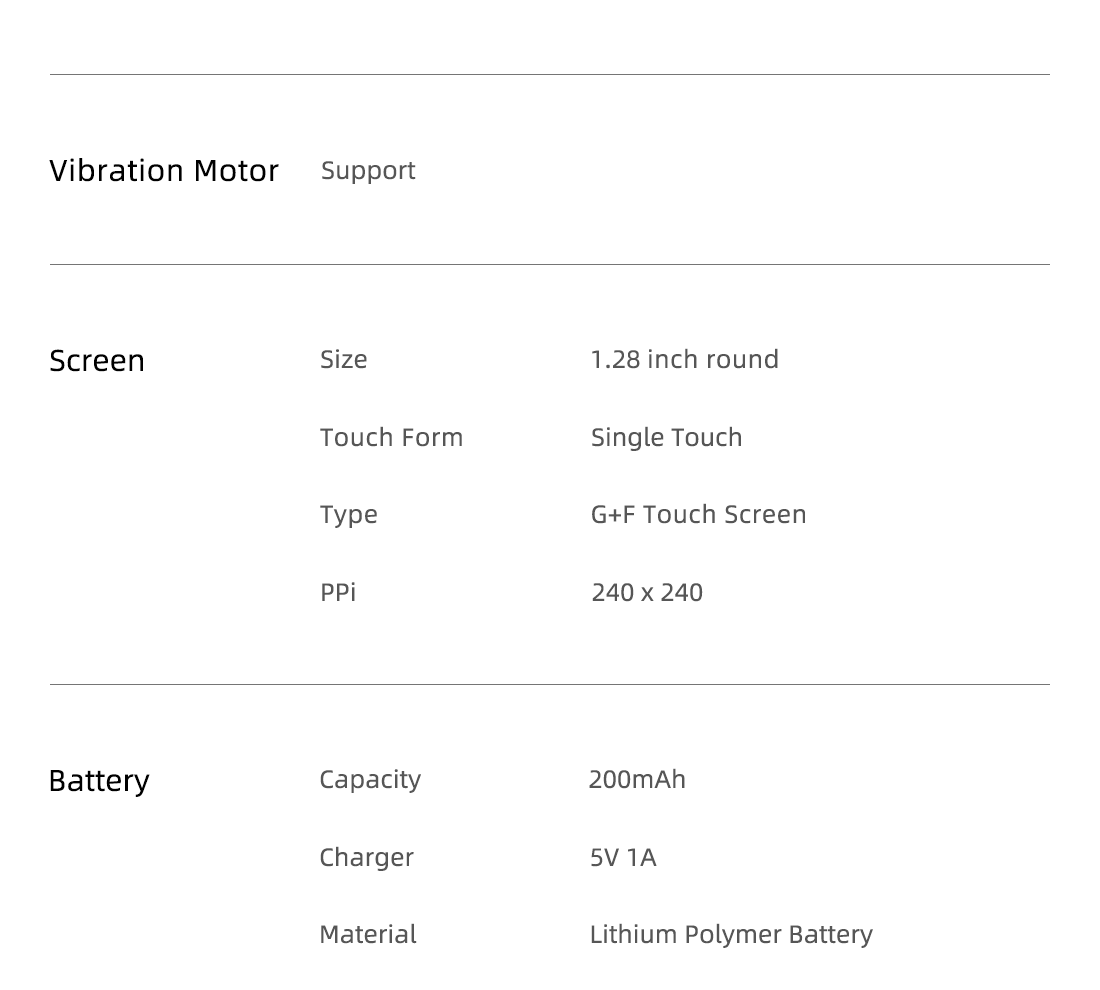This screenshot has width=1100, height=990.
Task: Select the Single Touch value
Action: [666, 439]
